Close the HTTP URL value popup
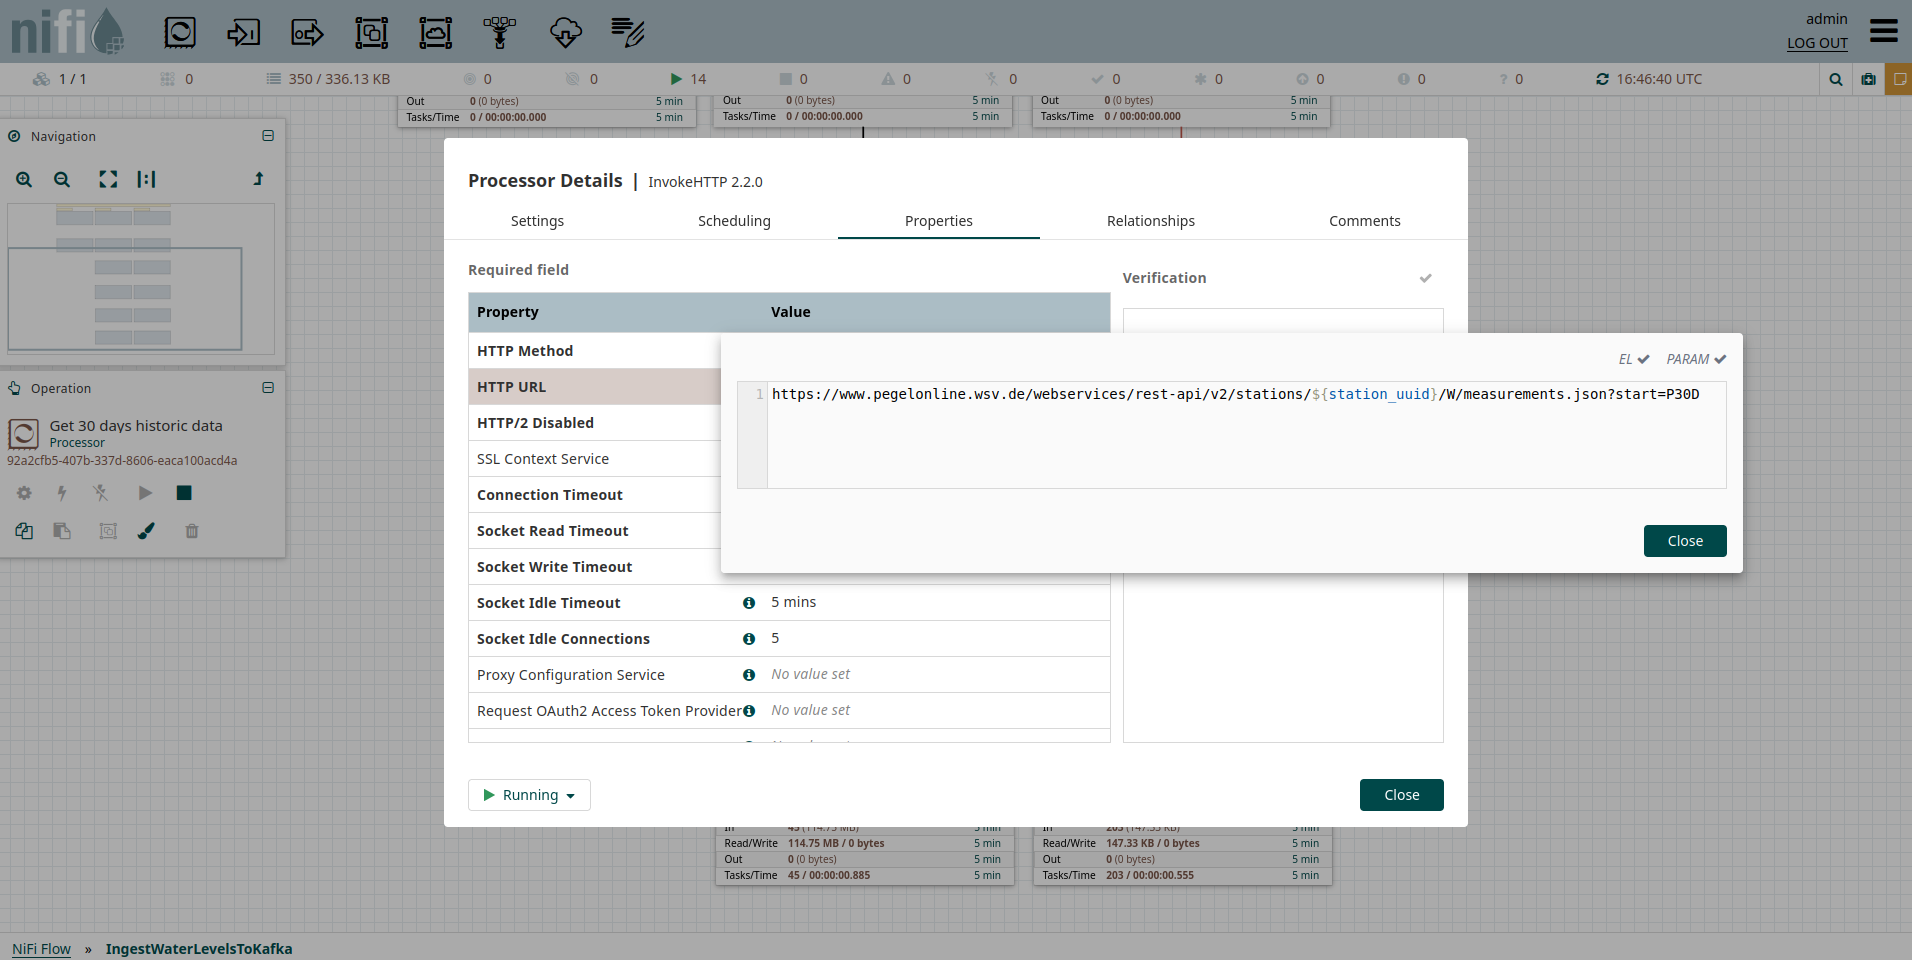Viewport: 1912px width, 960px height. point(1684,541)
